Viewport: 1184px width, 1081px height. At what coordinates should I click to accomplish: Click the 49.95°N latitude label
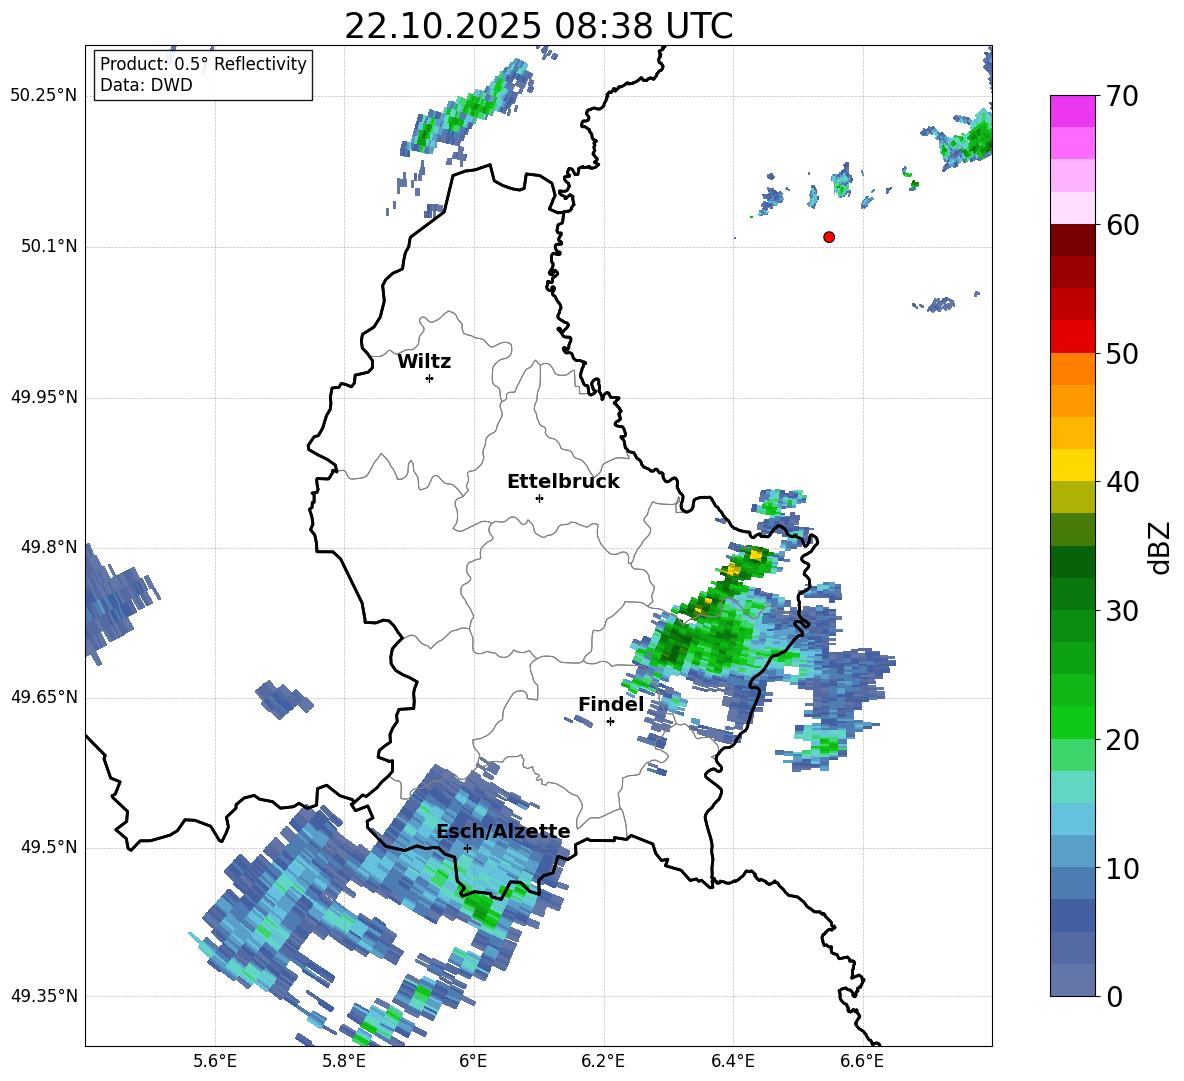click(44, 397)
